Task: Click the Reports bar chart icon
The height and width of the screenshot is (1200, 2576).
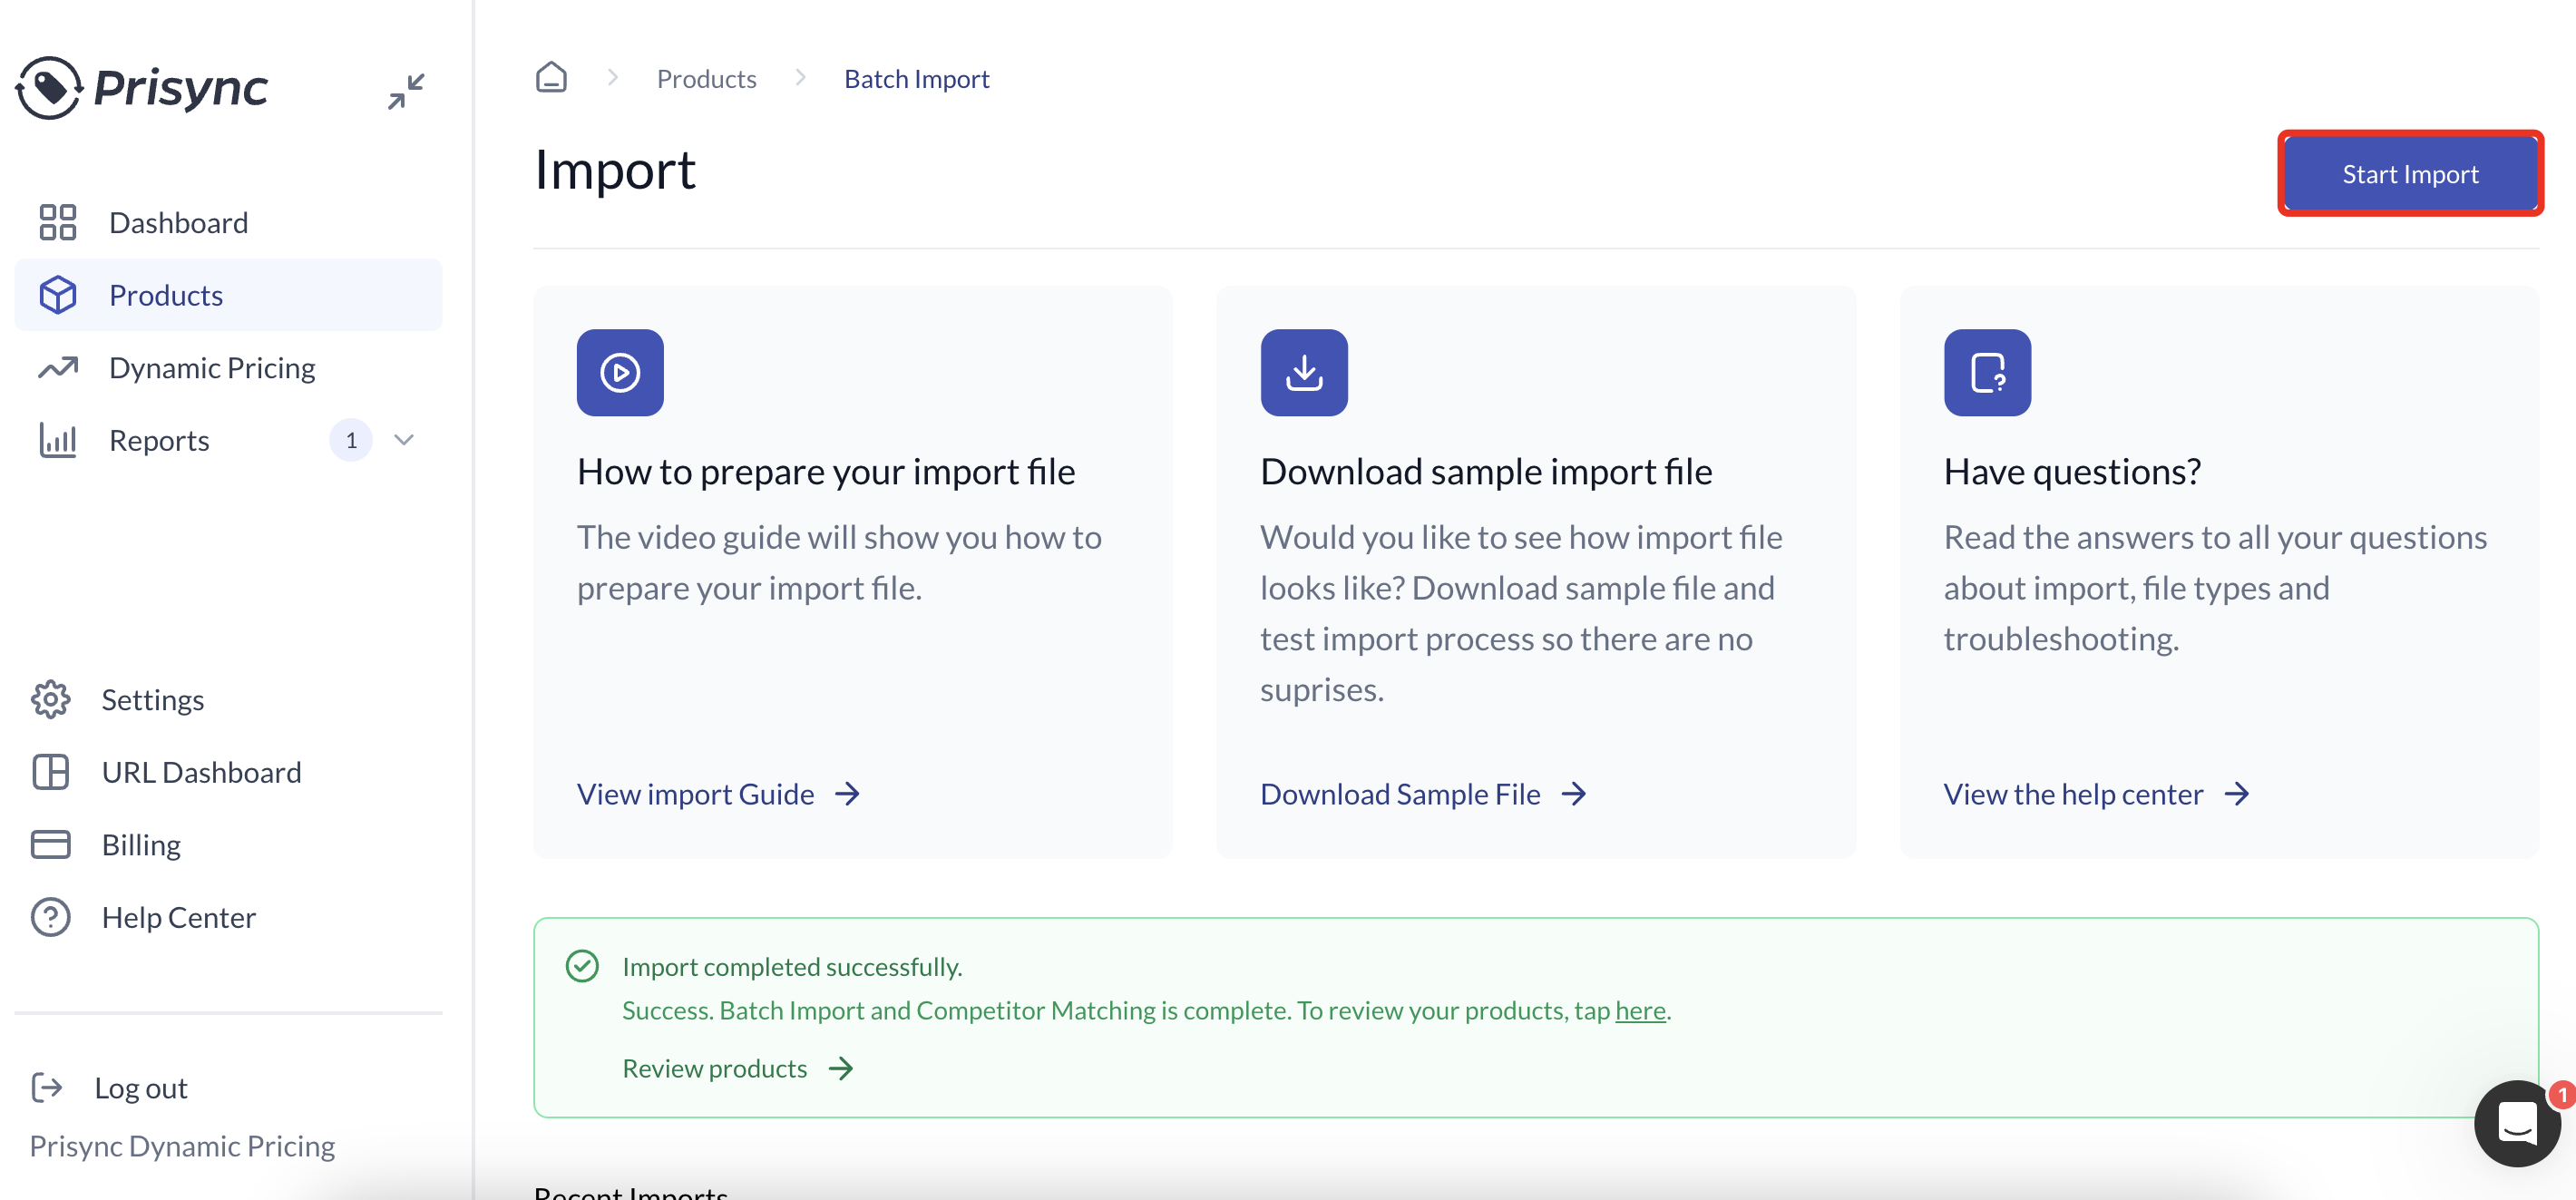Action: tap(57, 440)
